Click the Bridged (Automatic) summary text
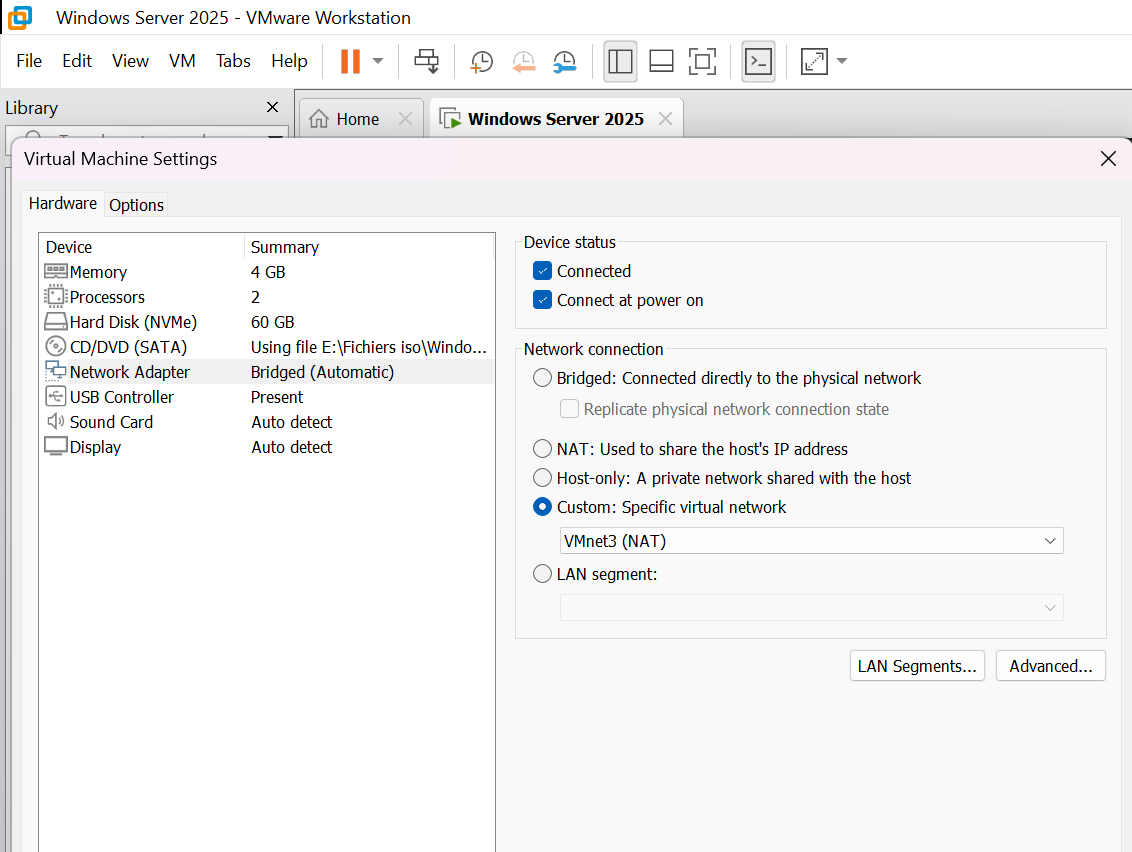The width and height of the screenshot is (1132, 852). coord(322,372)
